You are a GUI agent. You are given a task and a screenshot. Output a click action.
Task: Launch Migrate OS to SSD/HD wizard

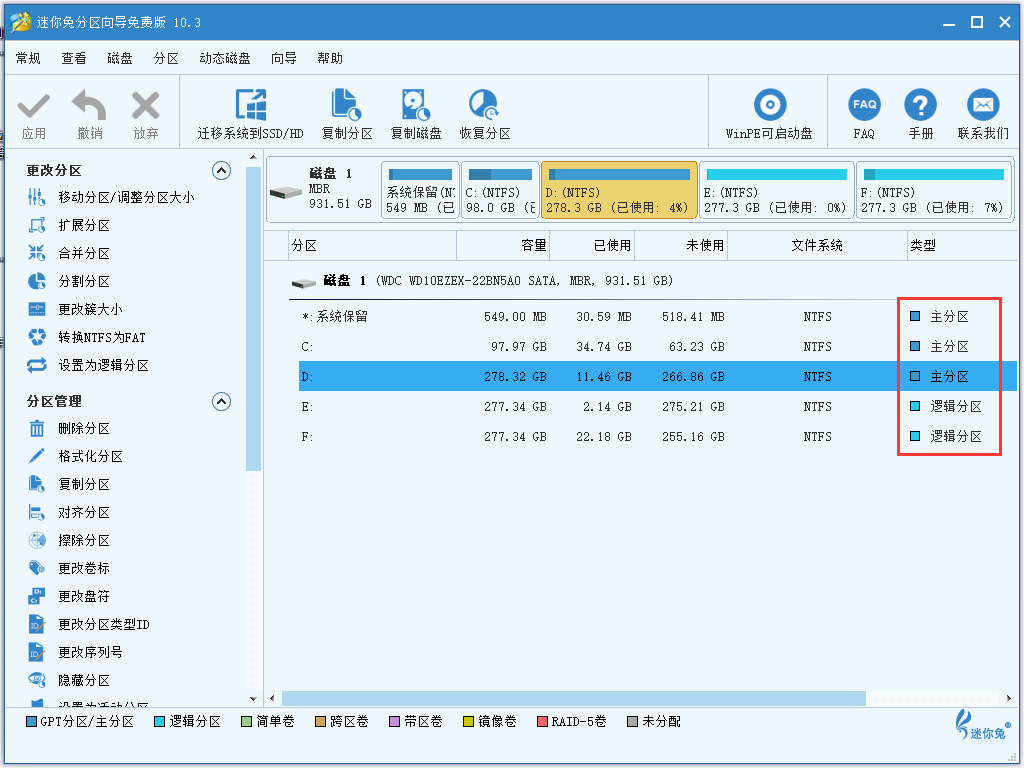[251, 115]
